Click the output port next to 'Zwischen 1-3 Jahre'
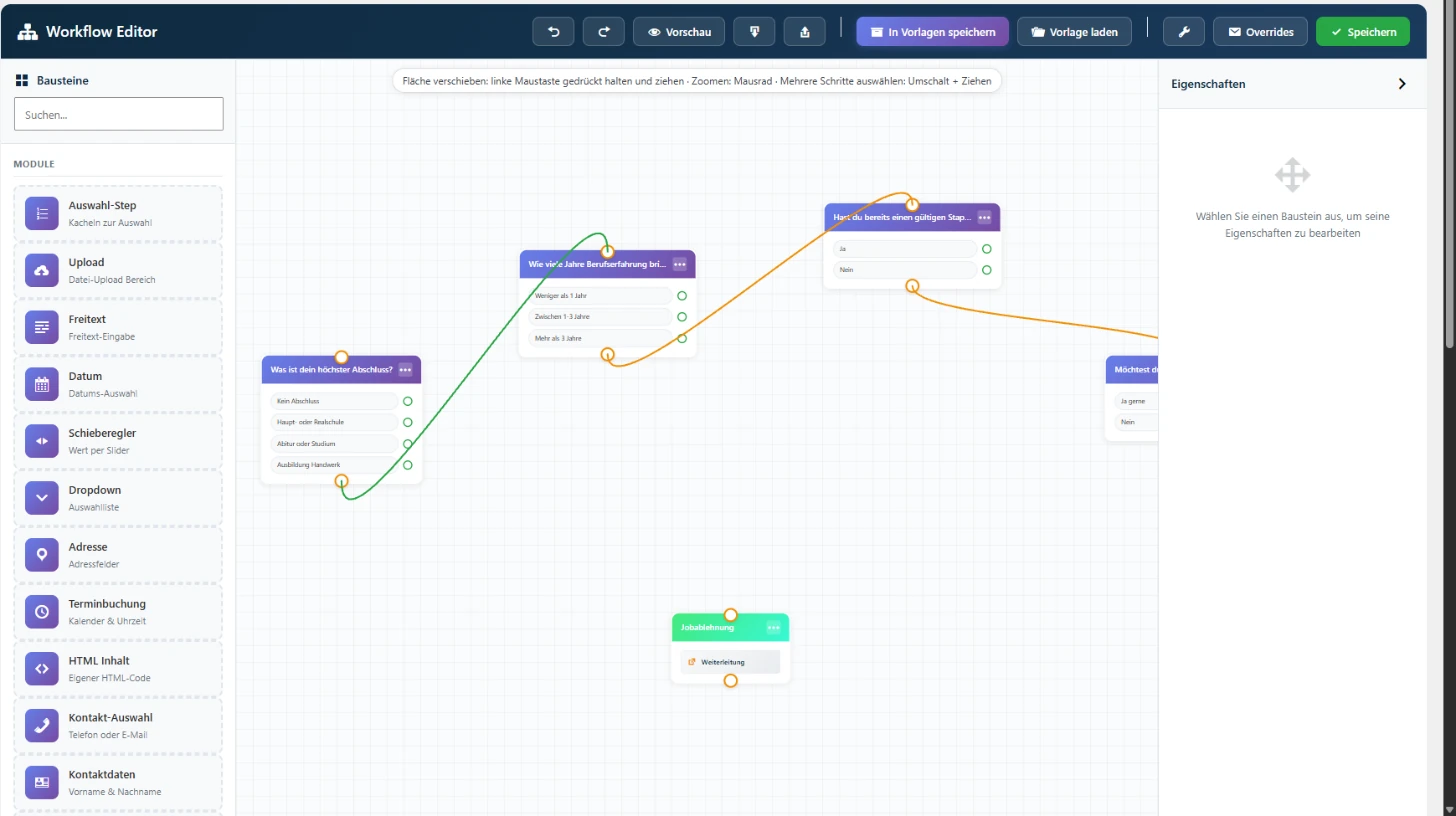The height and width of the screenshot is (816, 1456). click(x=682, y=317)
